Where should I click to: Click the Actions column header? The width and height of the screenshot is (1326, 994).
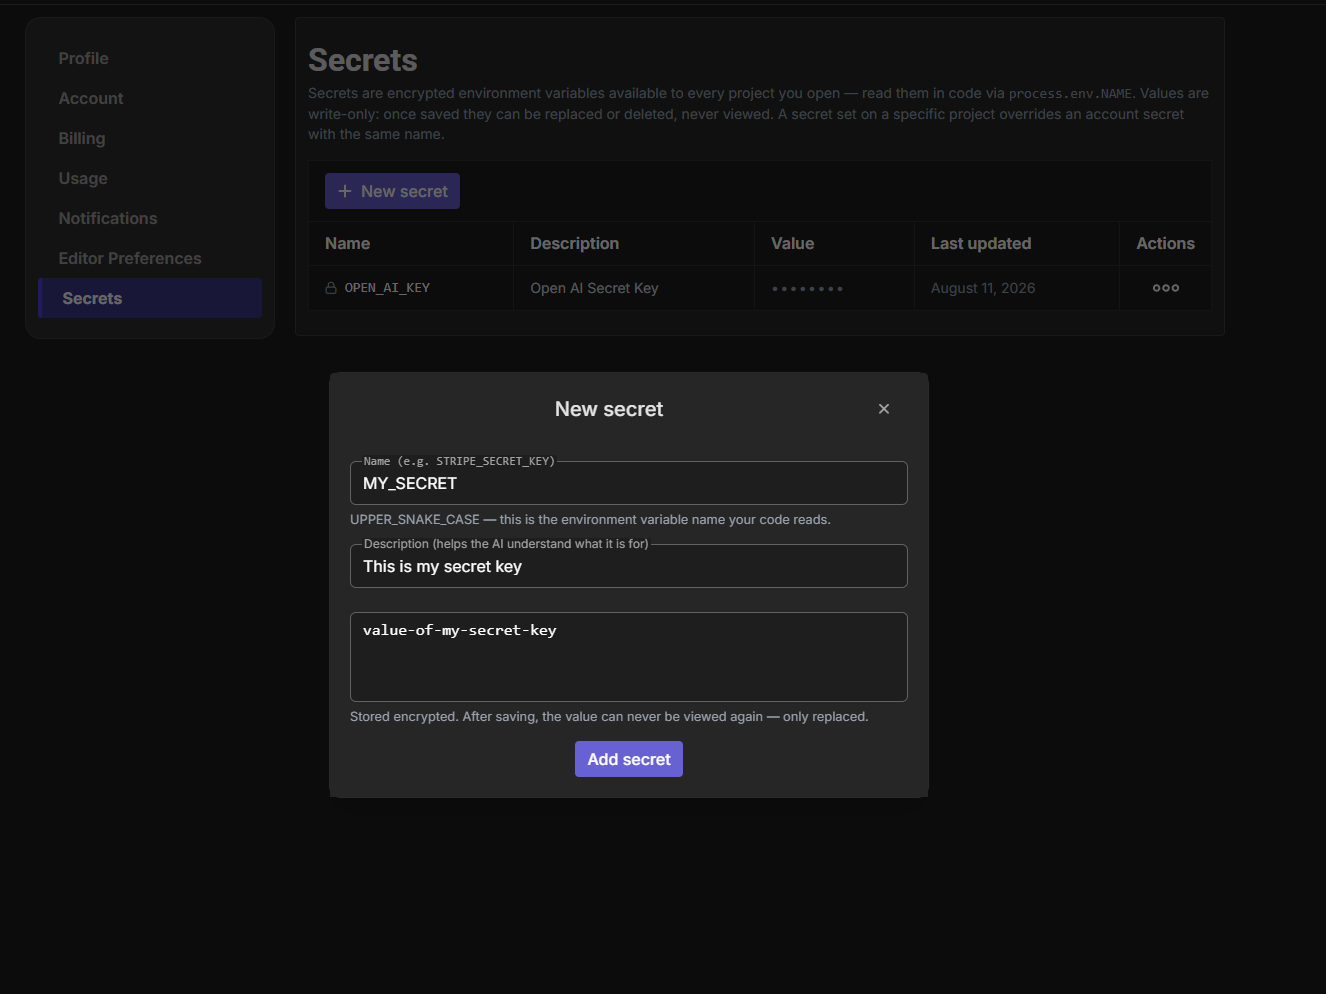tap(1165, 243)
